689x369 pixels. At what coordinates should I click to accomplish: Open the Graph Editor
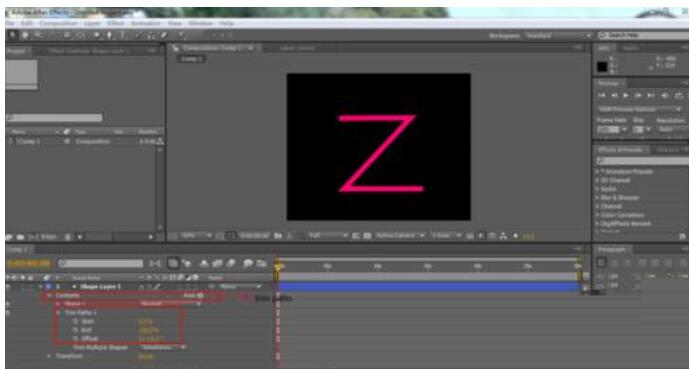point(261,263)
